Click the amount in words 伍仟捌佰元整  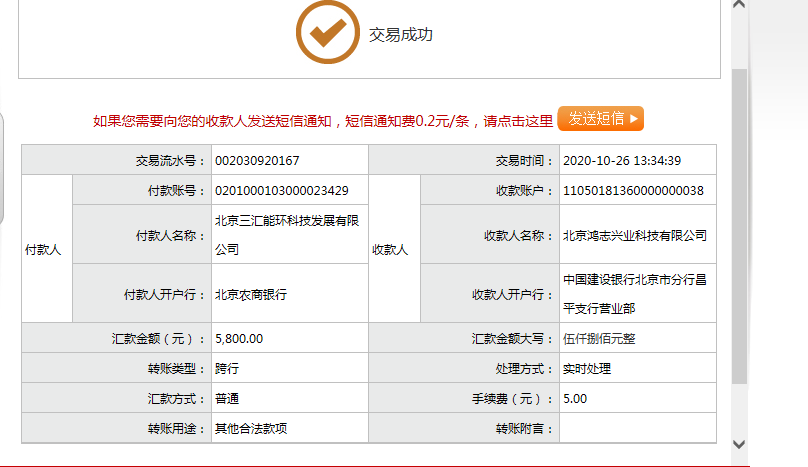click(599, 339)
